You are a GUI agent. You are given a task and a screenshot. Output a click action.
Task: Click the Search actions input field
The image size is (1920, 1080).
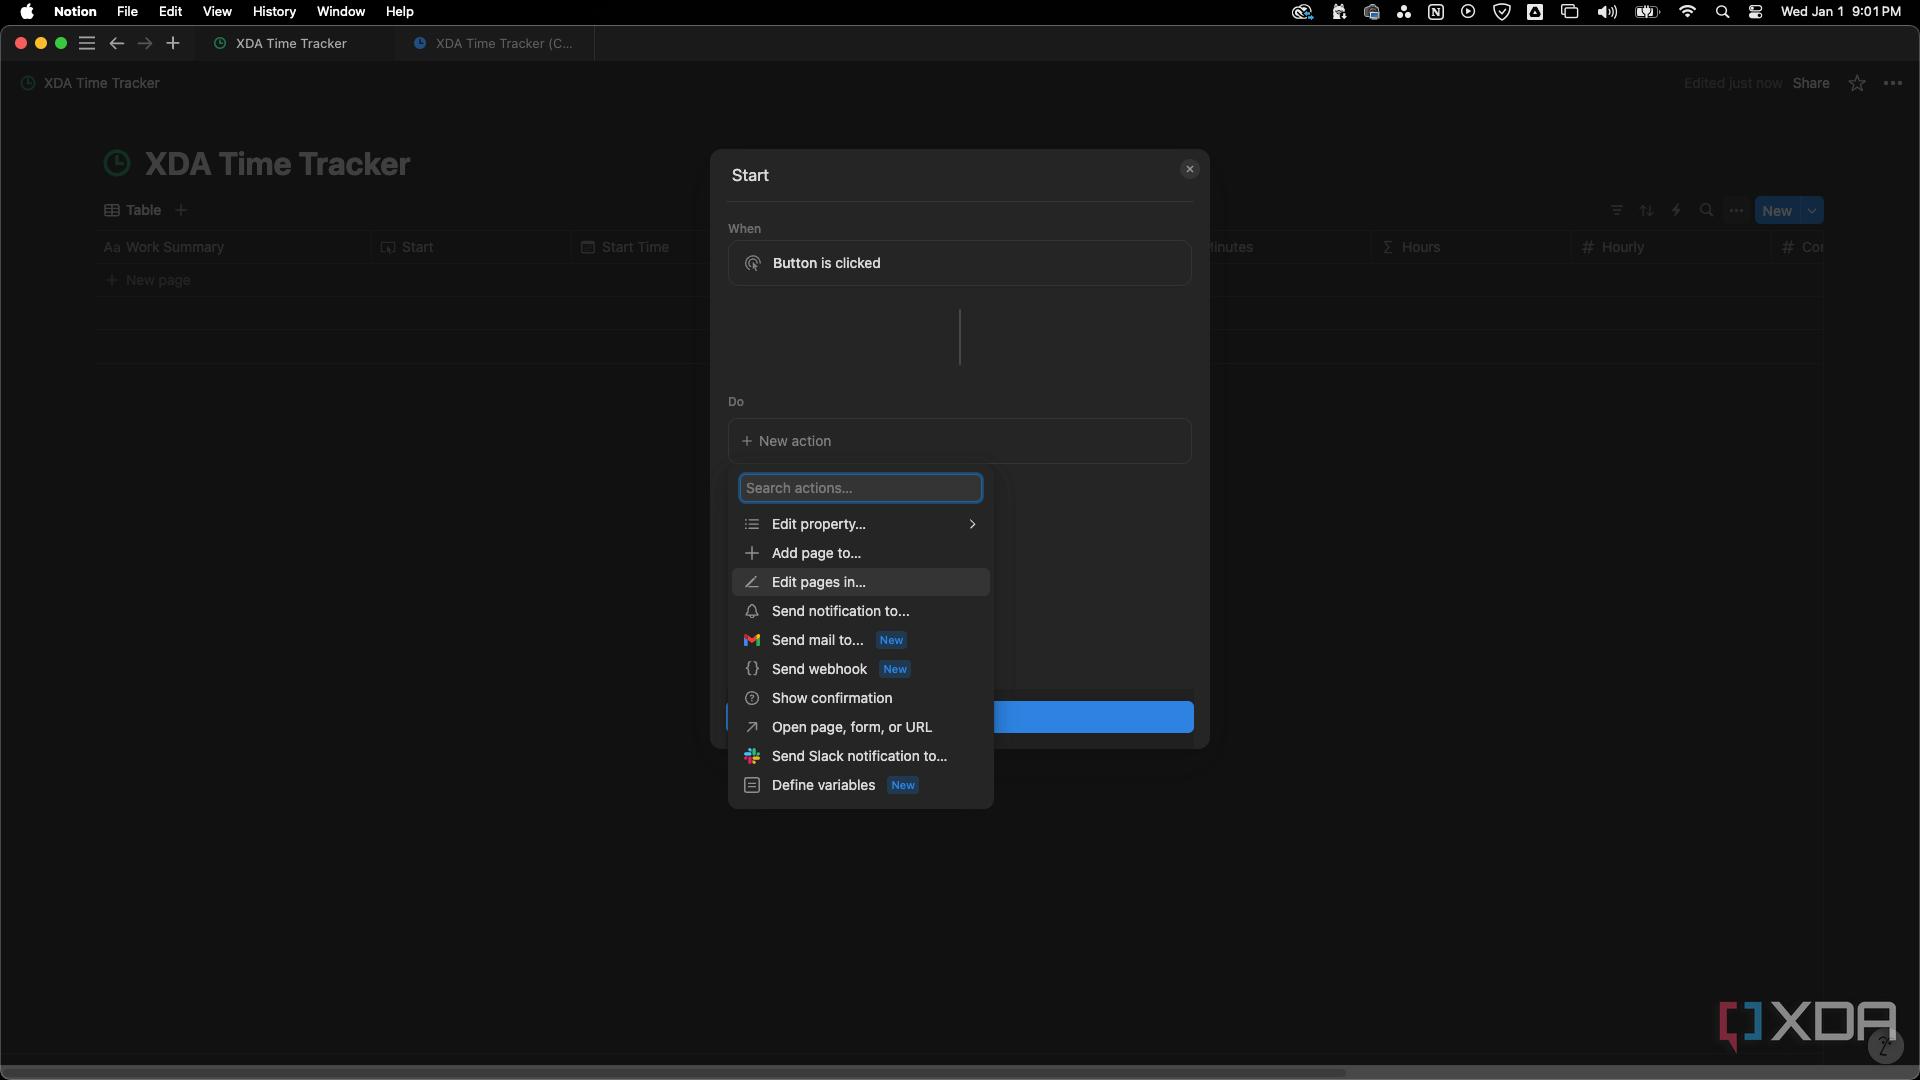tap(860, 488)
